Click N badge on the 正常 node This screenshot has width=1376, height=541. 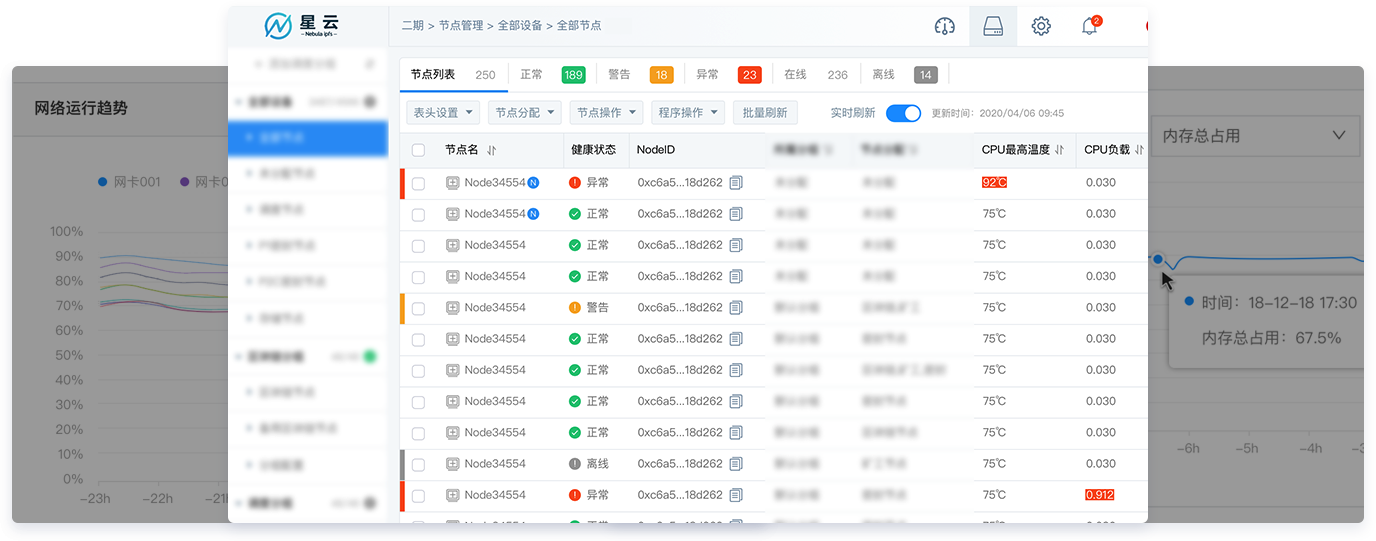(x=533, y=214)
